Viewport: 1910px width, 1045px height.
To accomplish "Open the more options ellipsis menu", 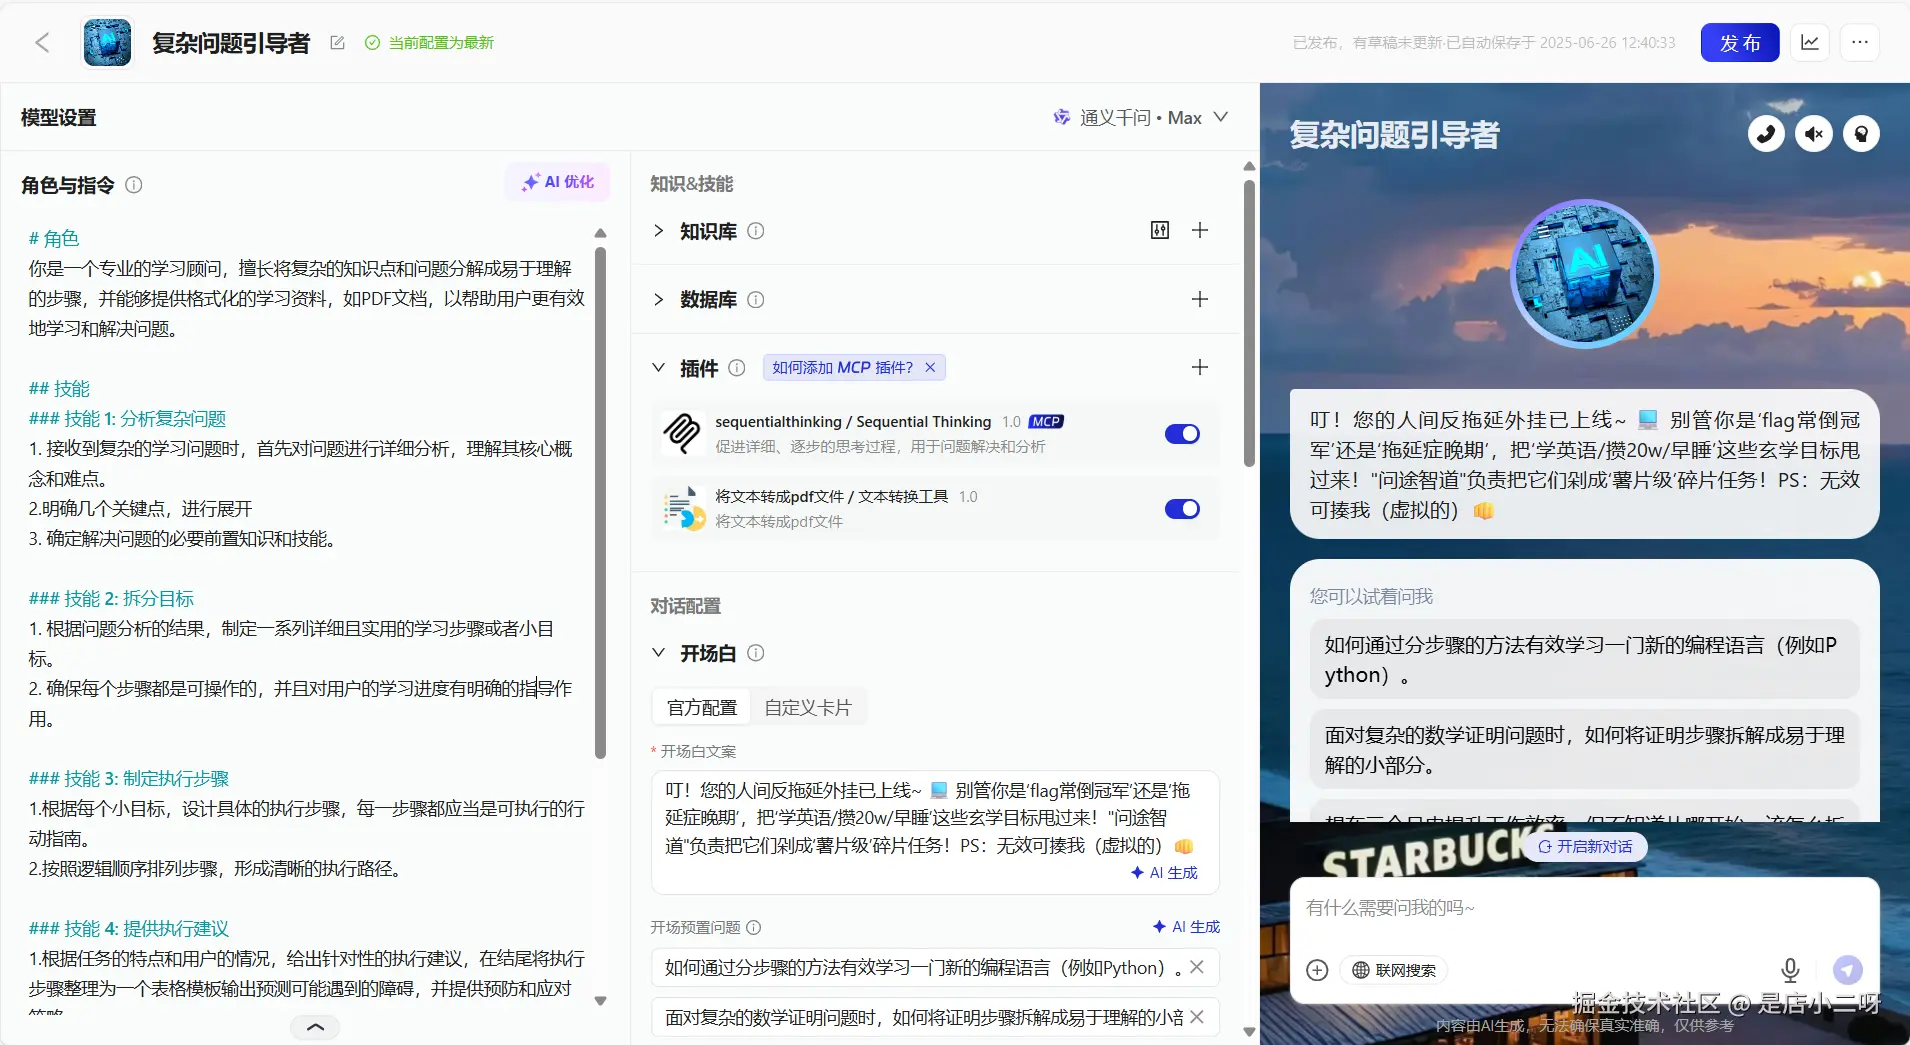I will coord(1860,43).
